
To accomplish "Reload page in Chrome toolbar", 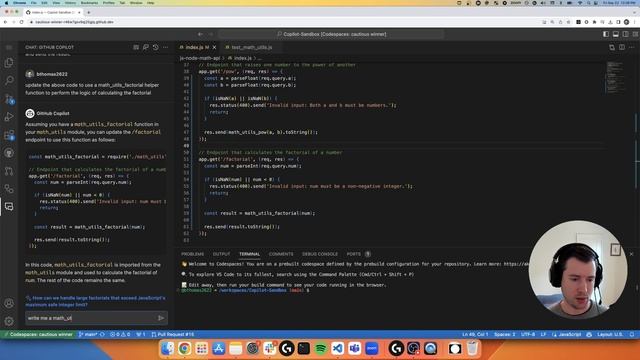I will [21, 22].
